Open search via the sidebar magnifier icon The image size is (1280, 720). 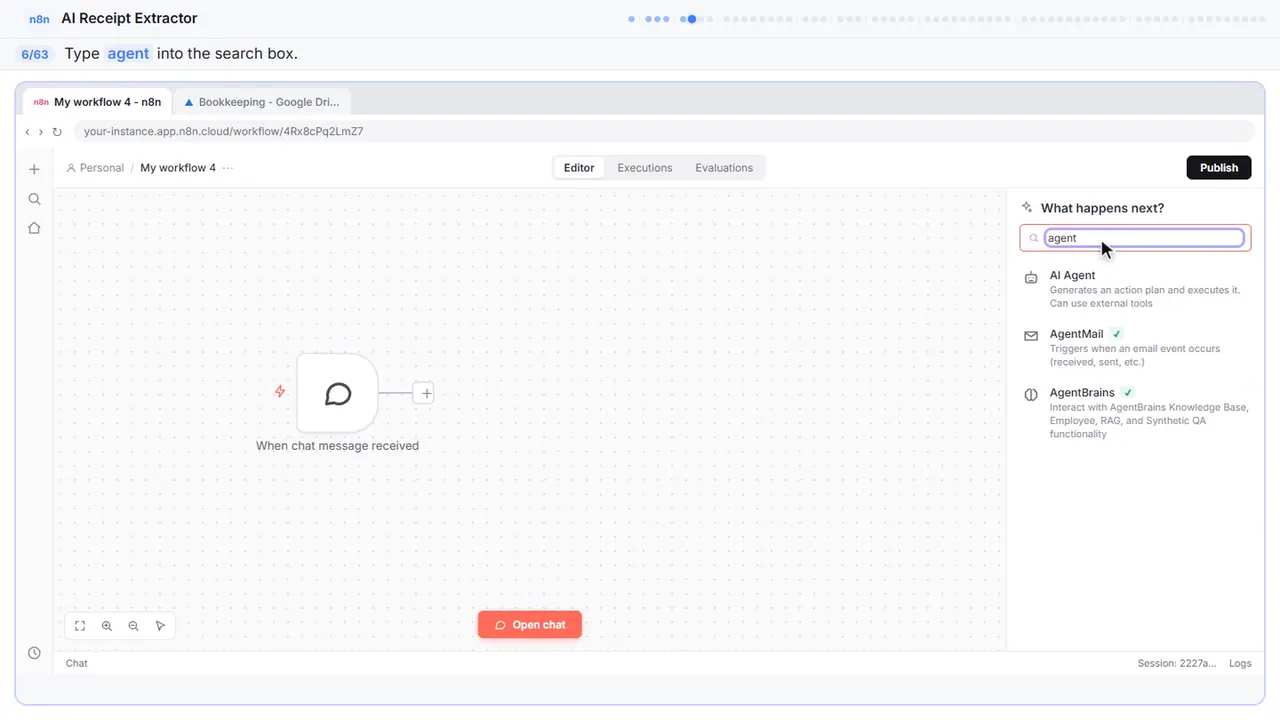[x=34, y=199]
